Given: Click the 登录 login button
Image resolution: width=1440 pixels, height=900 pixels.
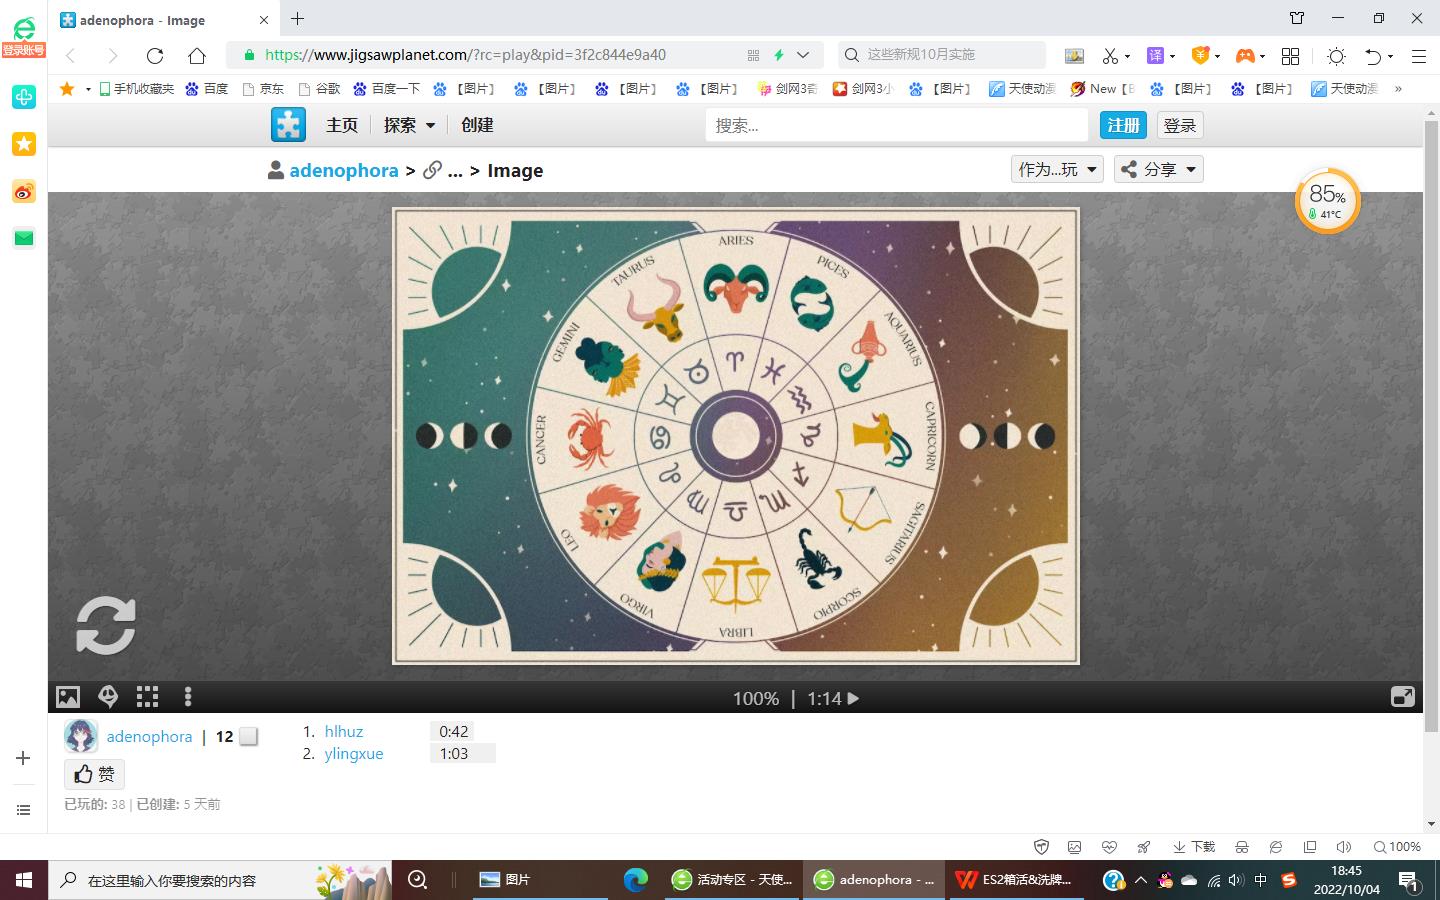Looking at the screenshot, I should point(1180,125).
